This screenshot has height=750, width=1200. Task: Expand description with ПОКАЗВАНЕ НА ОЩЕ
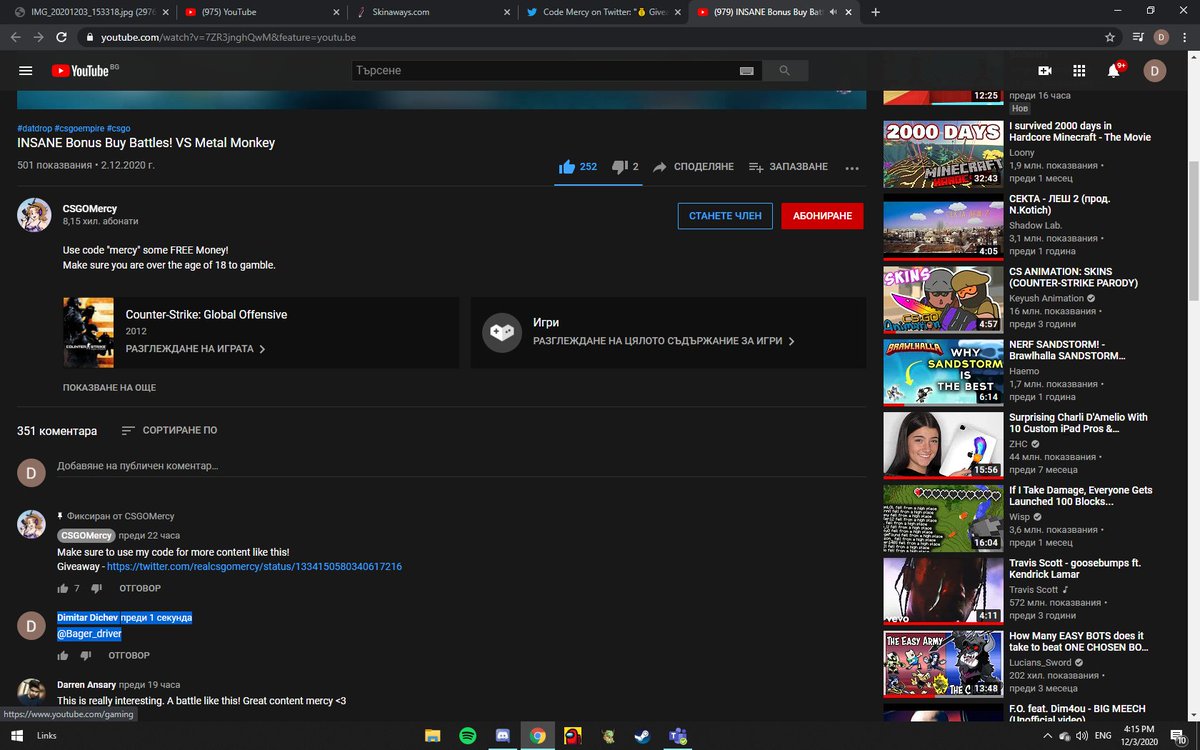tap(109, 387)
